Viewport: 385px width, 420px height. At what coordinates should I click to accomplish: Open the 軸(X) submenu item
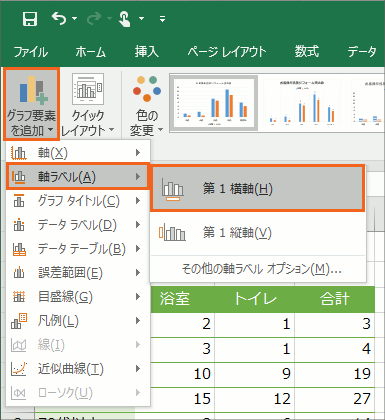coord(78,153)
